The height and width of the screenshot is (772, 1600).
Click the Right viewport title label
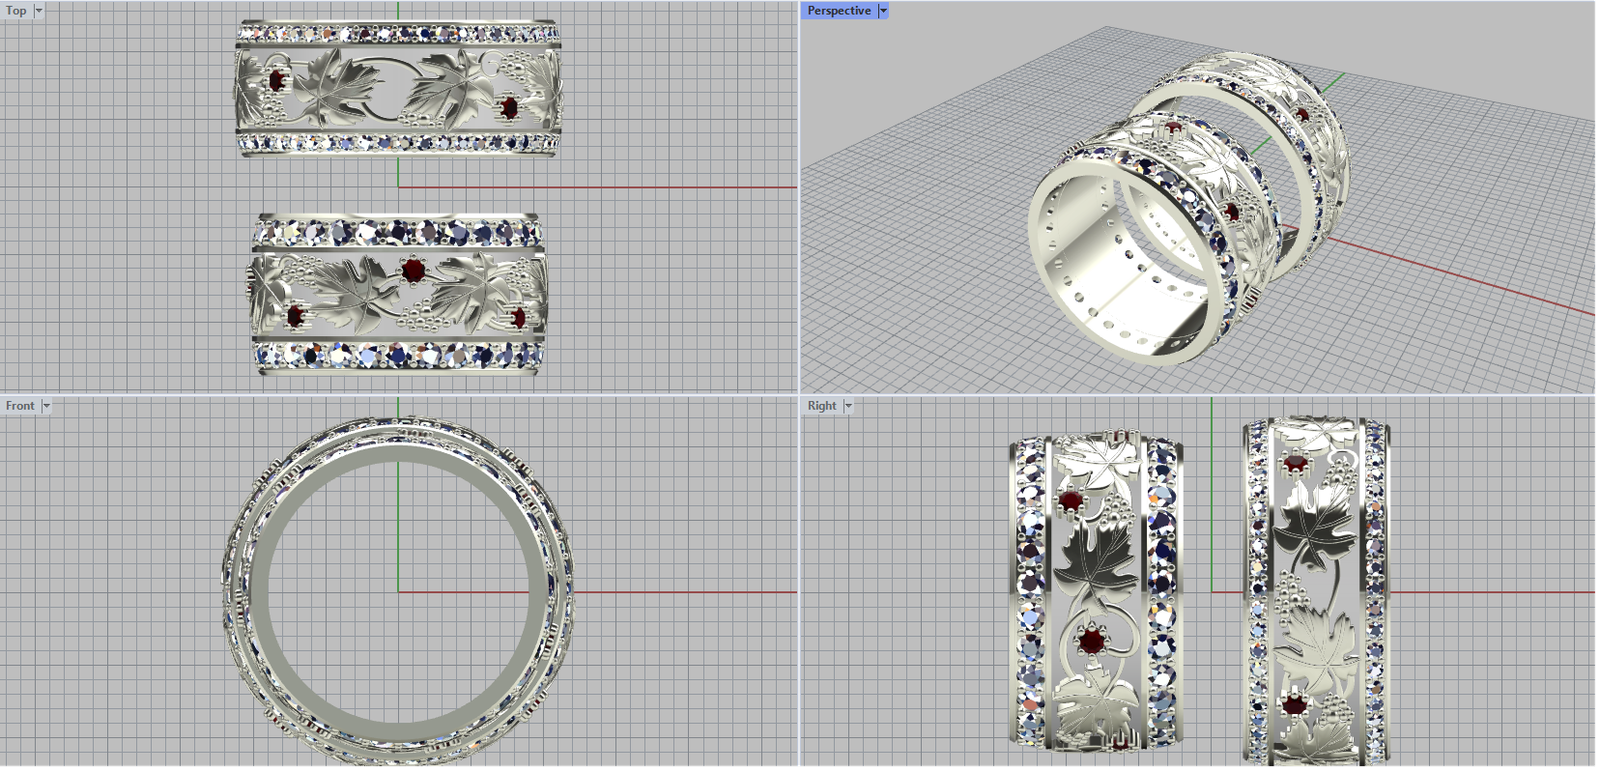coord(821,406)
